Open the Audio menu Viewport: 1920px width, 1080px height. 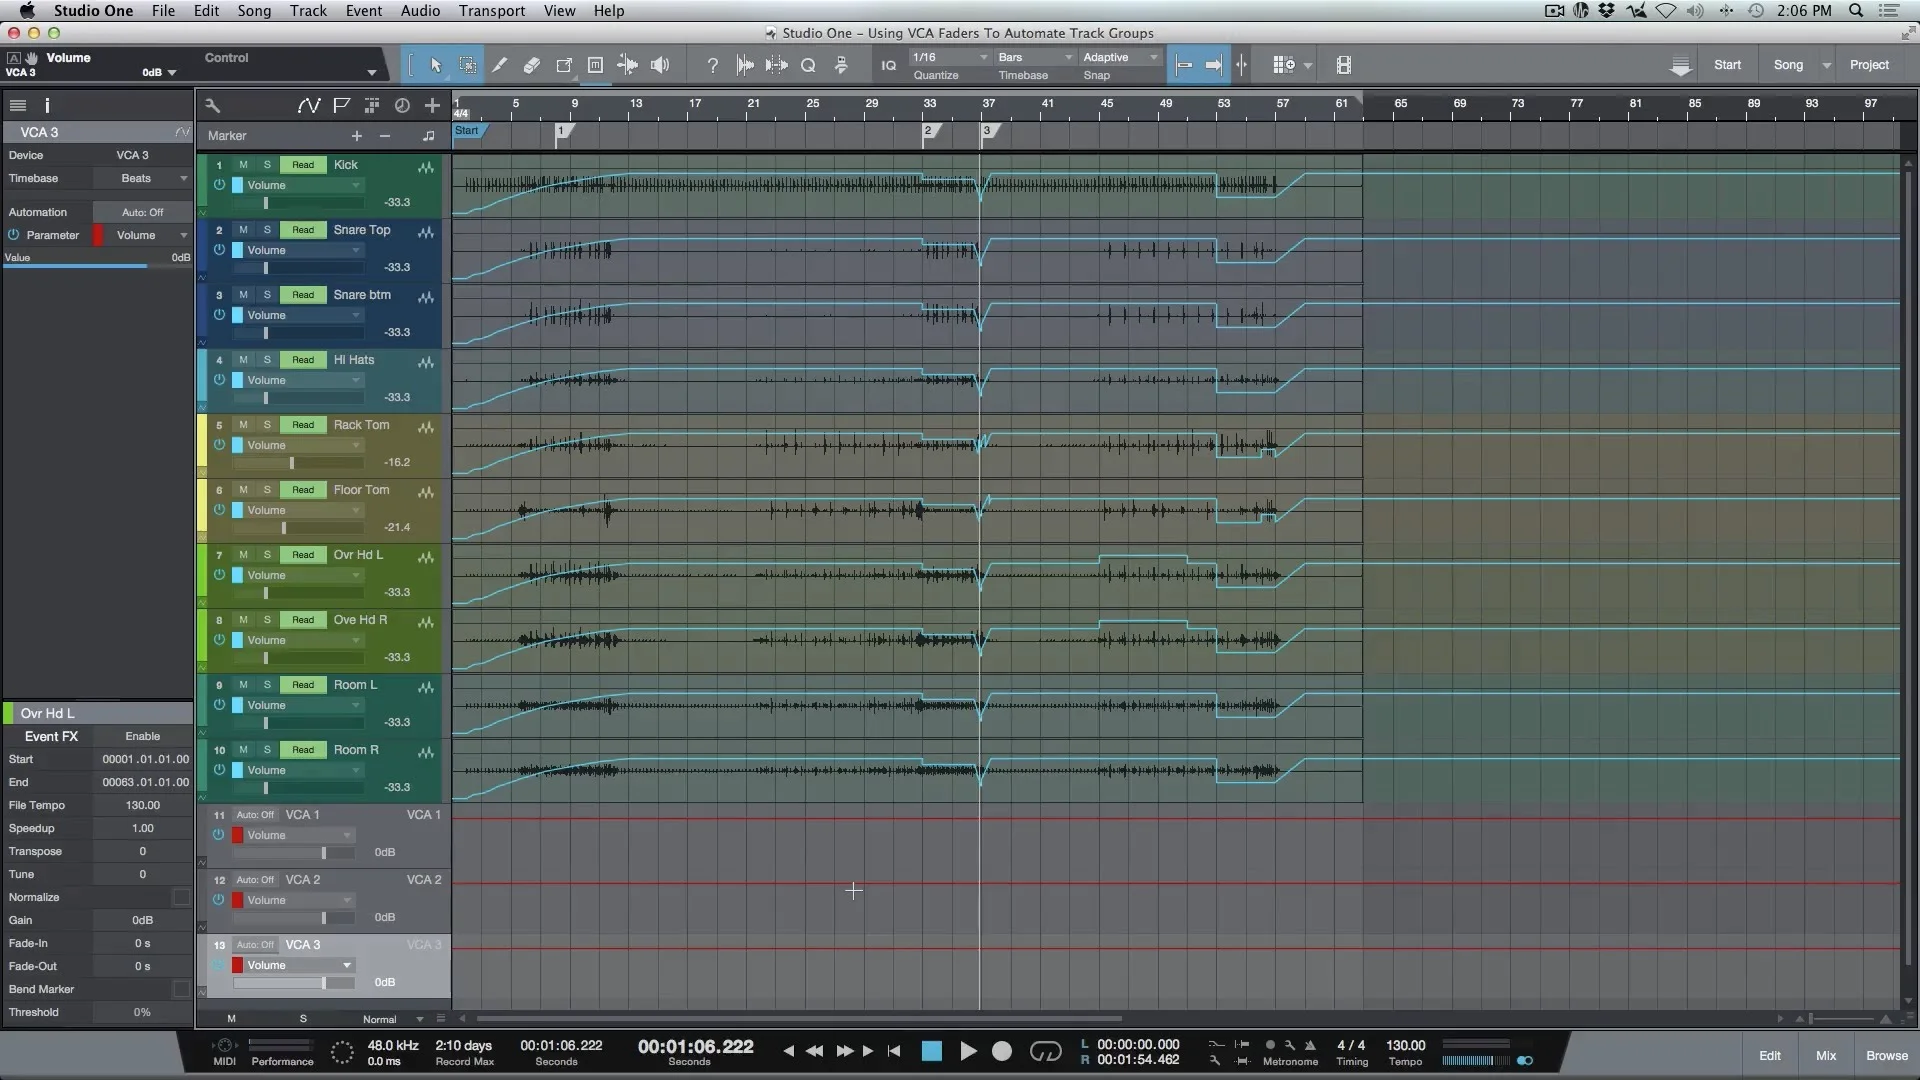pyautogui.click(x=420, y=11)
